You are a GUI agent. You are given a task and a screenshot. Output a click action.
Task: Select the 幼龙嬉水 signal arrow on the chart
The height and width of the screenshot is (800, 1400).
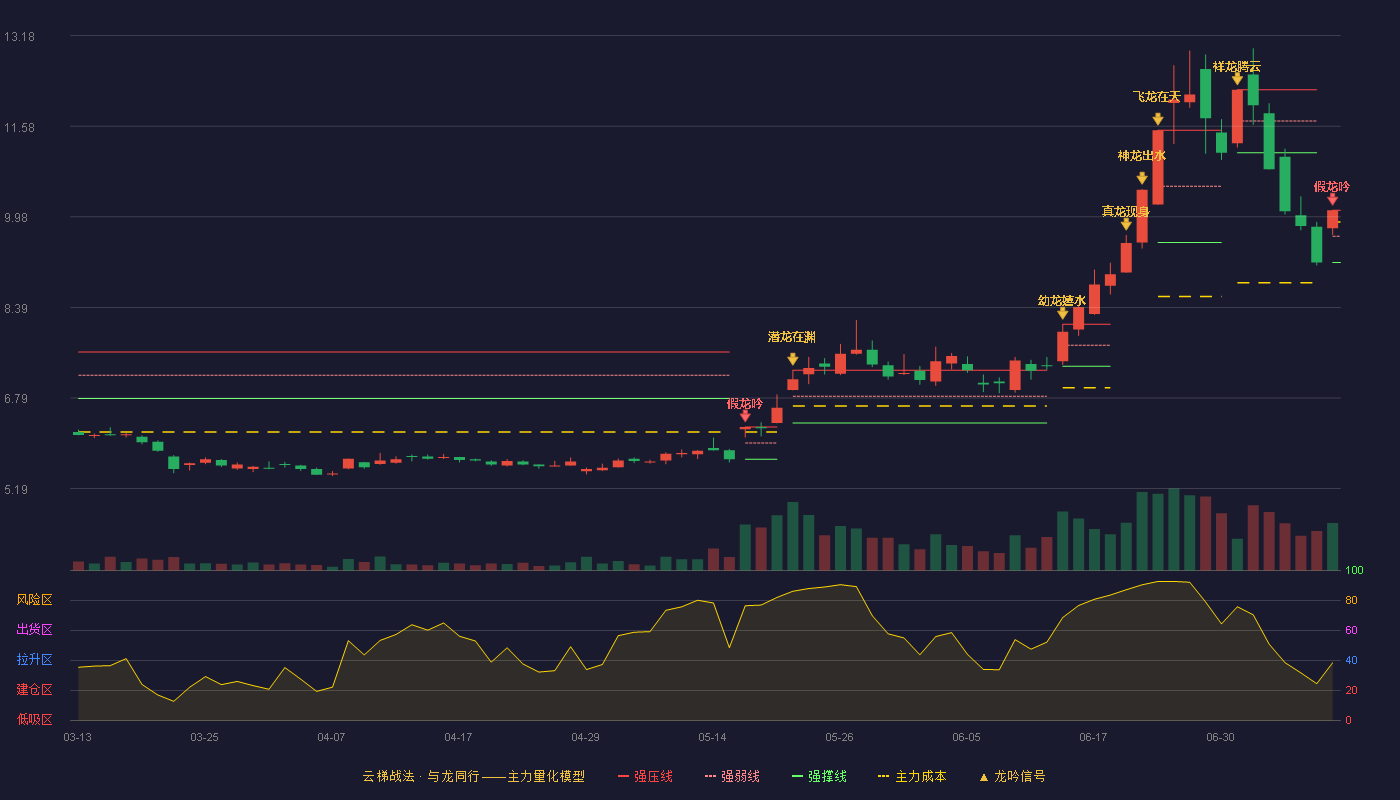[1063, 313]
